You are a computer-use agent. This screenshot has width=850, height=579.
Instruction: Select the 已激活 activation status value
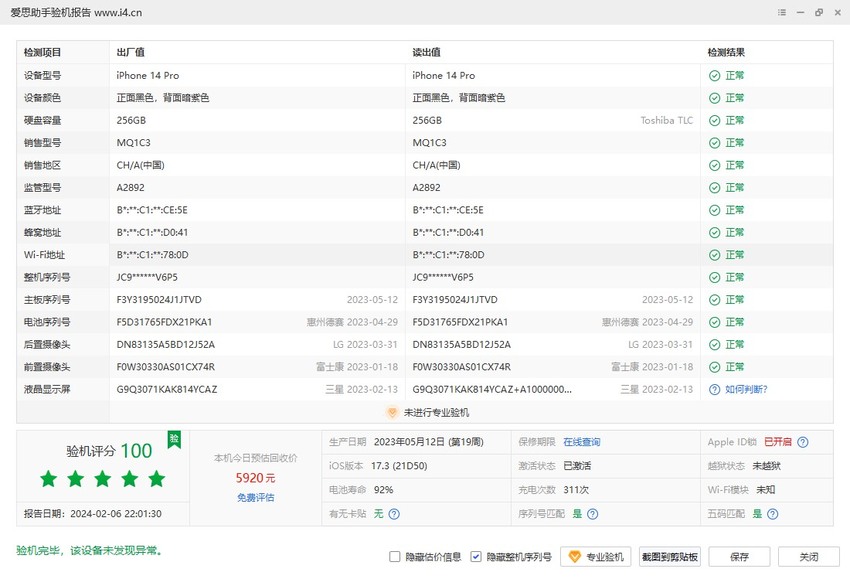577,466
